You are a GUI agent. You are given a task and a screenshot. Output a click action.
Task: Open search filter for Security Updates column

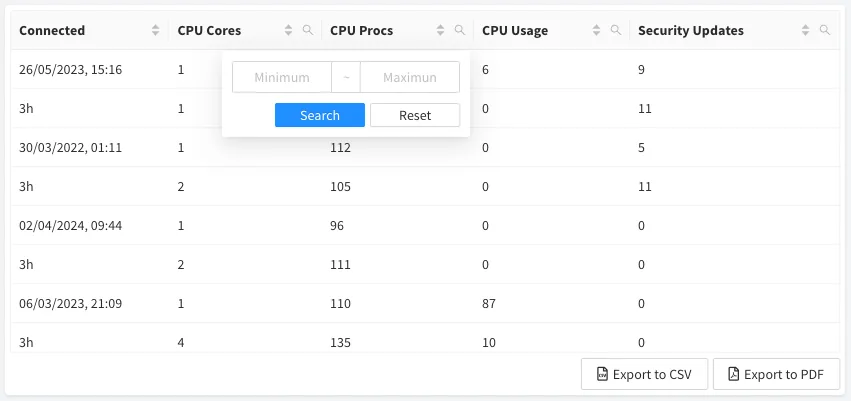[824, 30]
